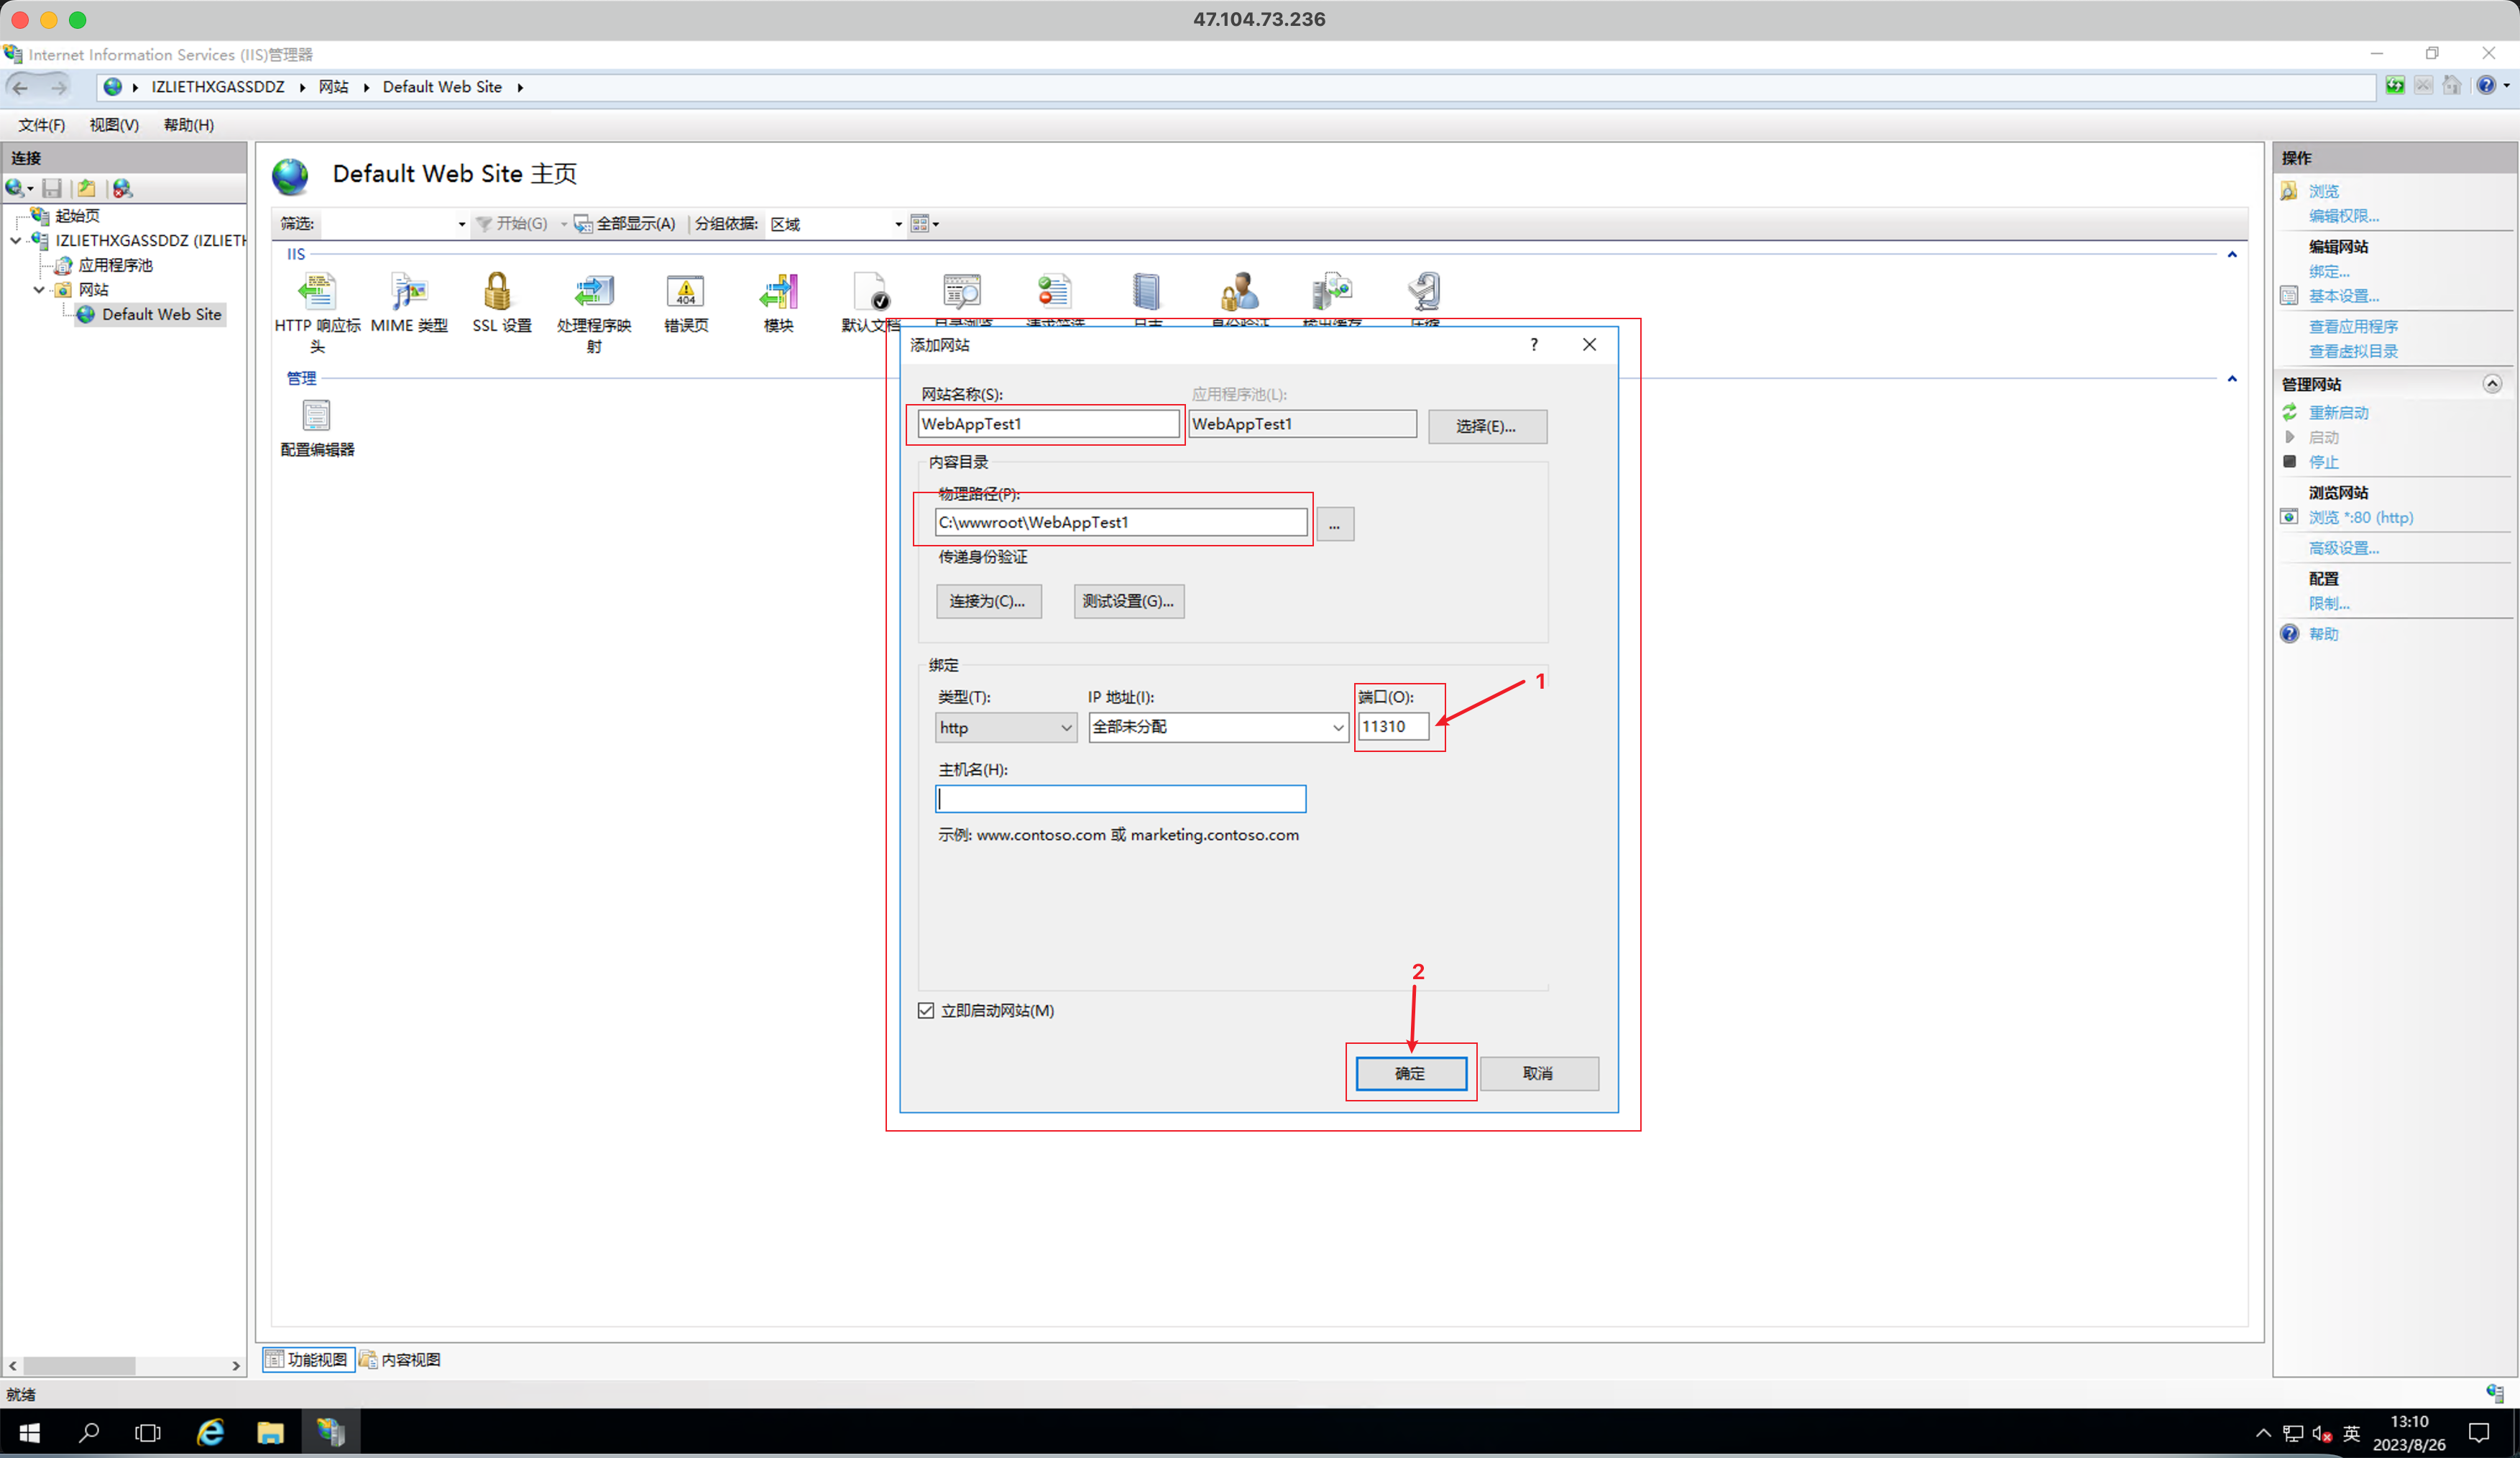Click the 确定 button
2520x1458 pixels.
click(1410, 1073)
